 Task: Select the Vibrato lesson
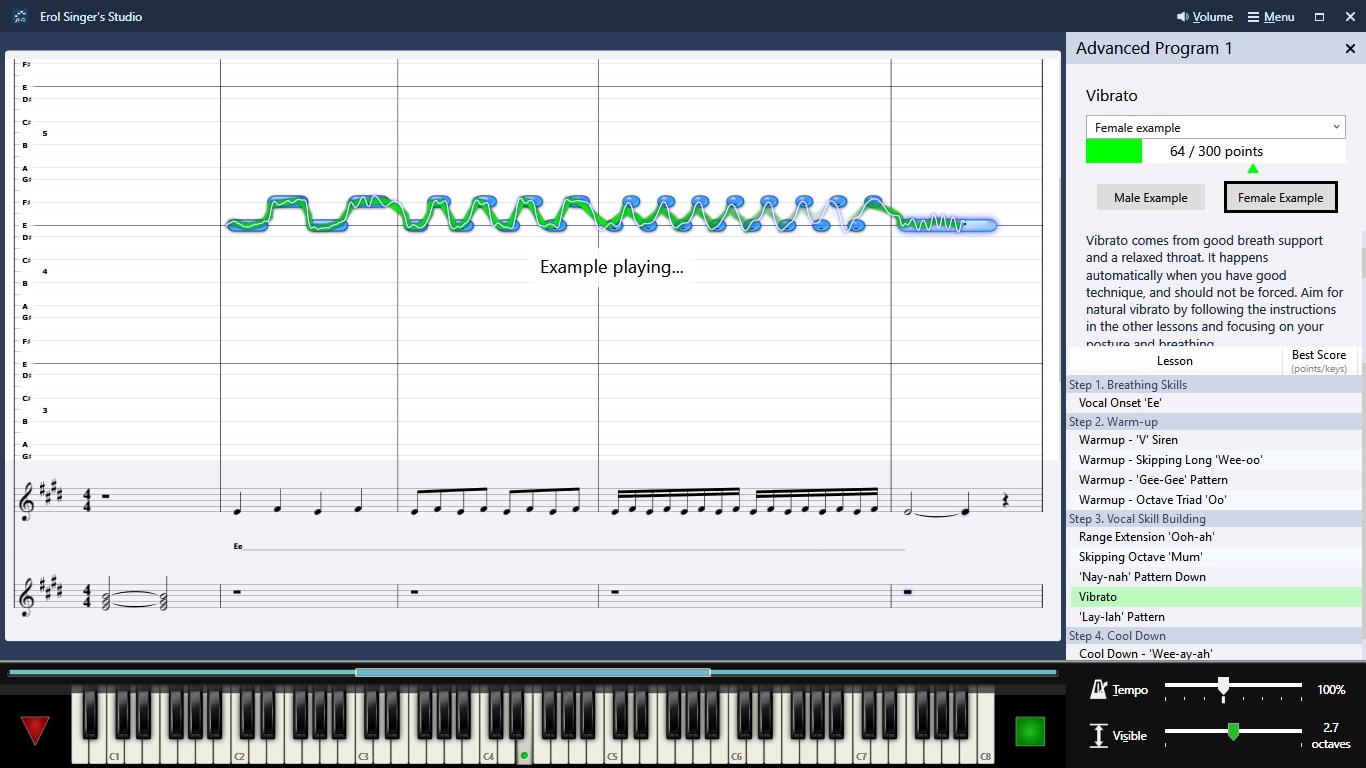(x=1098, y=596)
